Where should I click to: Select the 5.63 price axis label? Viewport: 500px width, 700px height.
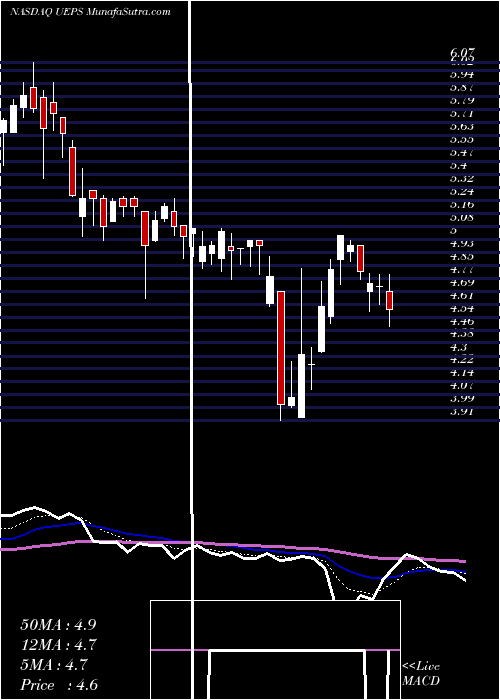[462, 127]
